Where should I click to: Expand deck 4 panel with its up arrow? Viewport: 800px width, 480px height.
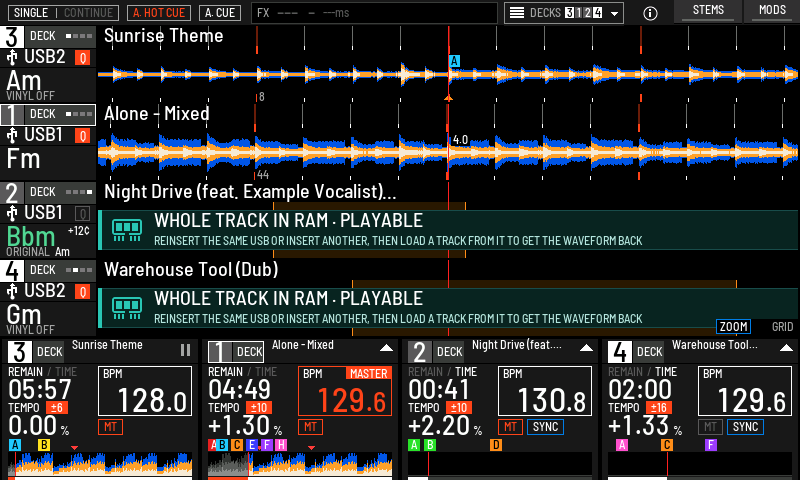tap(786, 348)
